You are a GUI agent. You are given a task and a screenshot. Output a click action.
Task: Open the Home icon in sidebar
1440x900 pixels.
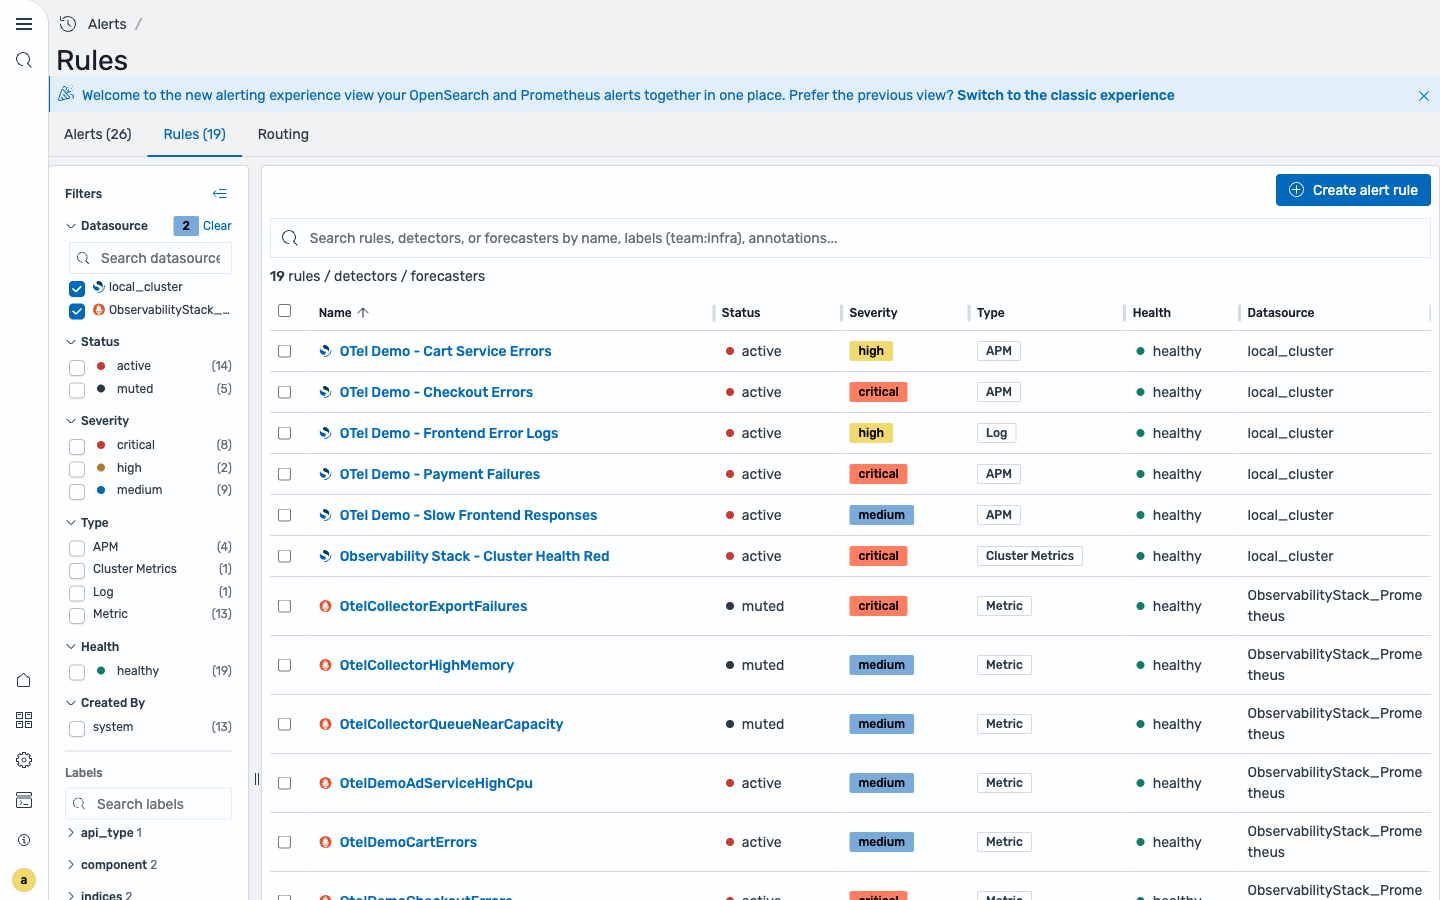click(24, 680)
